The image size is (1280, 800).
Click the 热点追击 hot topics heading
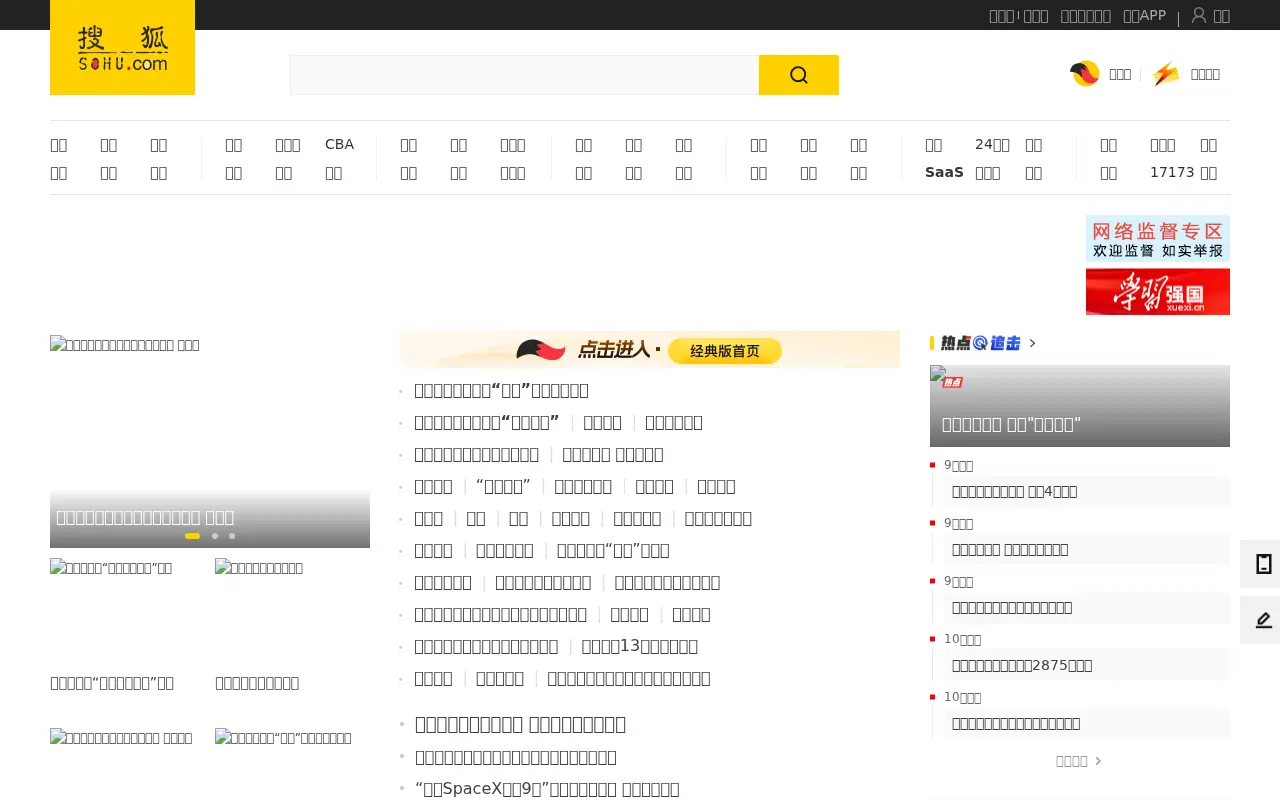[980, 343]
